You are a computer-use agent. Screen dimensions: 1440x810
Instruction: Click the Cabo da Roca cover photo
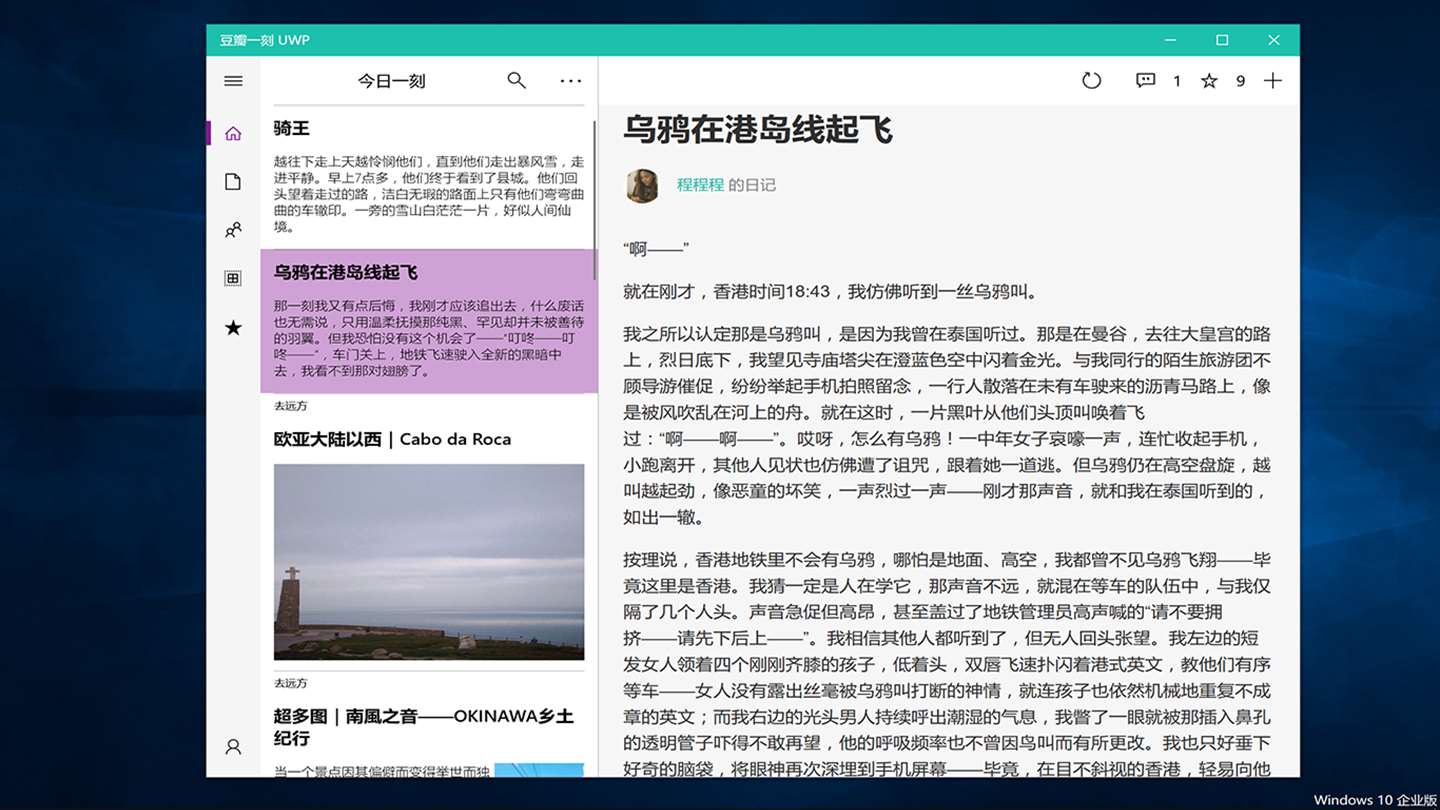(x=429, y=562)
